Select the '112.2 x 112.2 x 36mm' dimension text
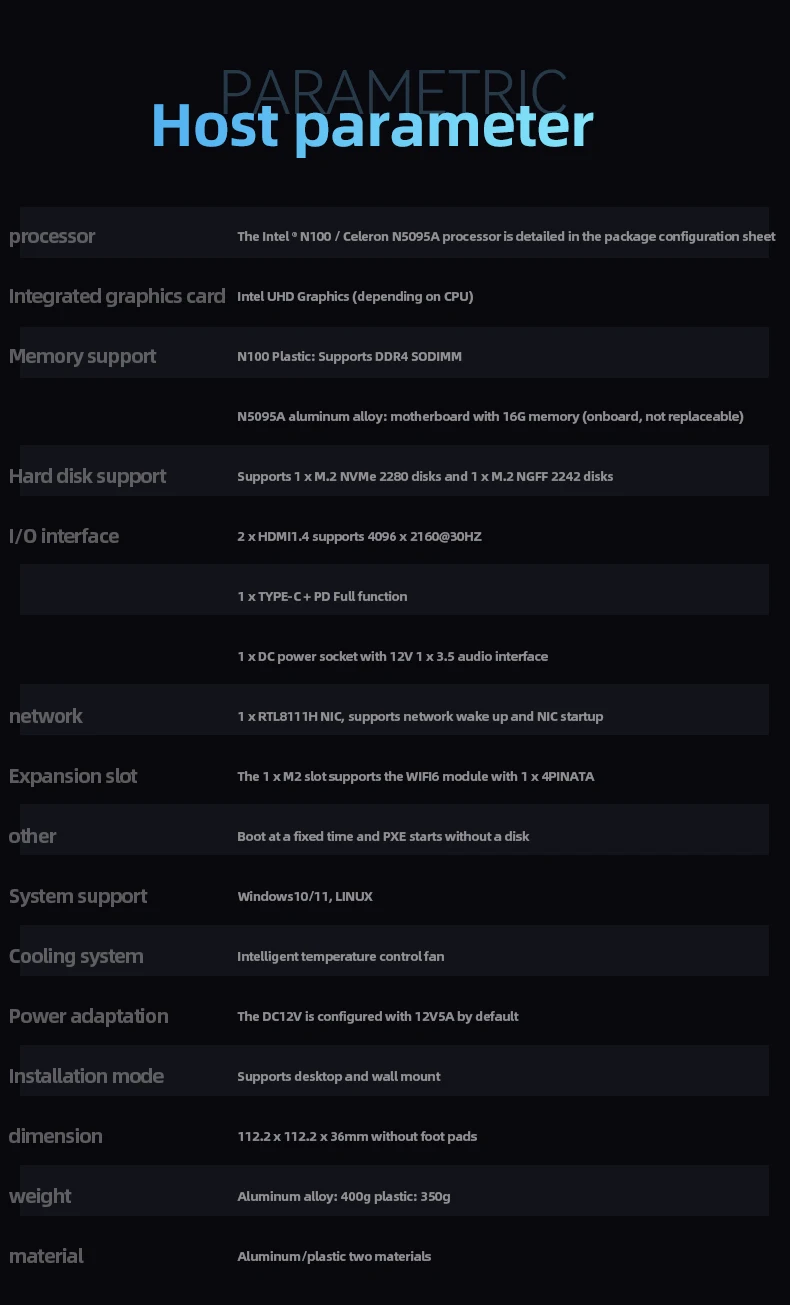 point(357,1137)
